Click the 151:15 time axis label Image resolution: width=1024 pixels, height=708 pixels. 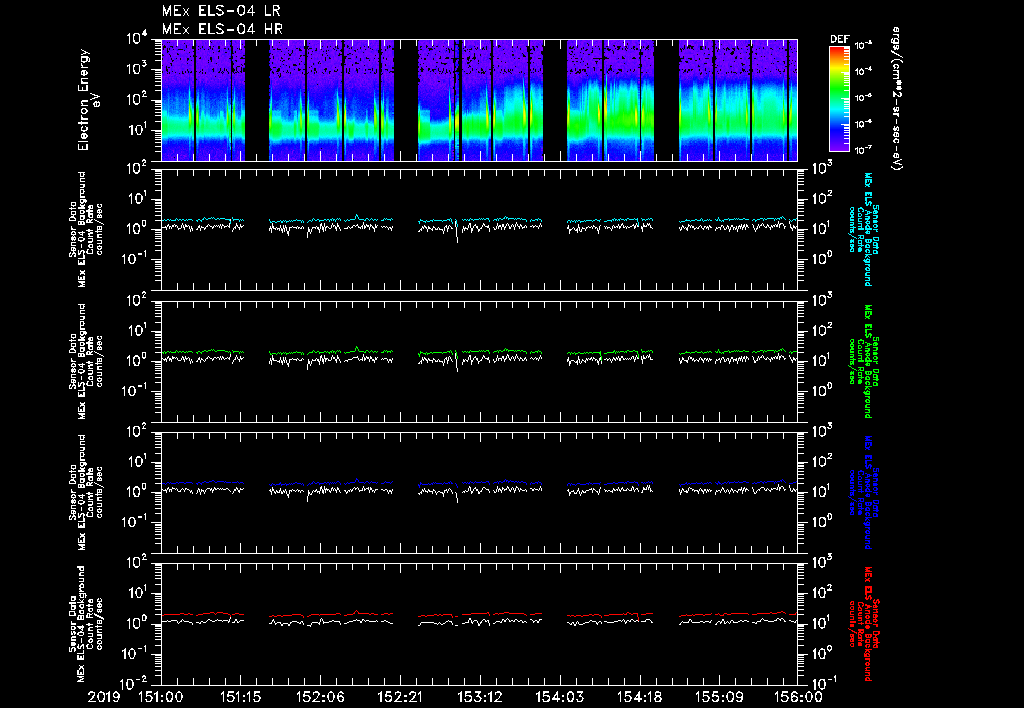[241, 697]
